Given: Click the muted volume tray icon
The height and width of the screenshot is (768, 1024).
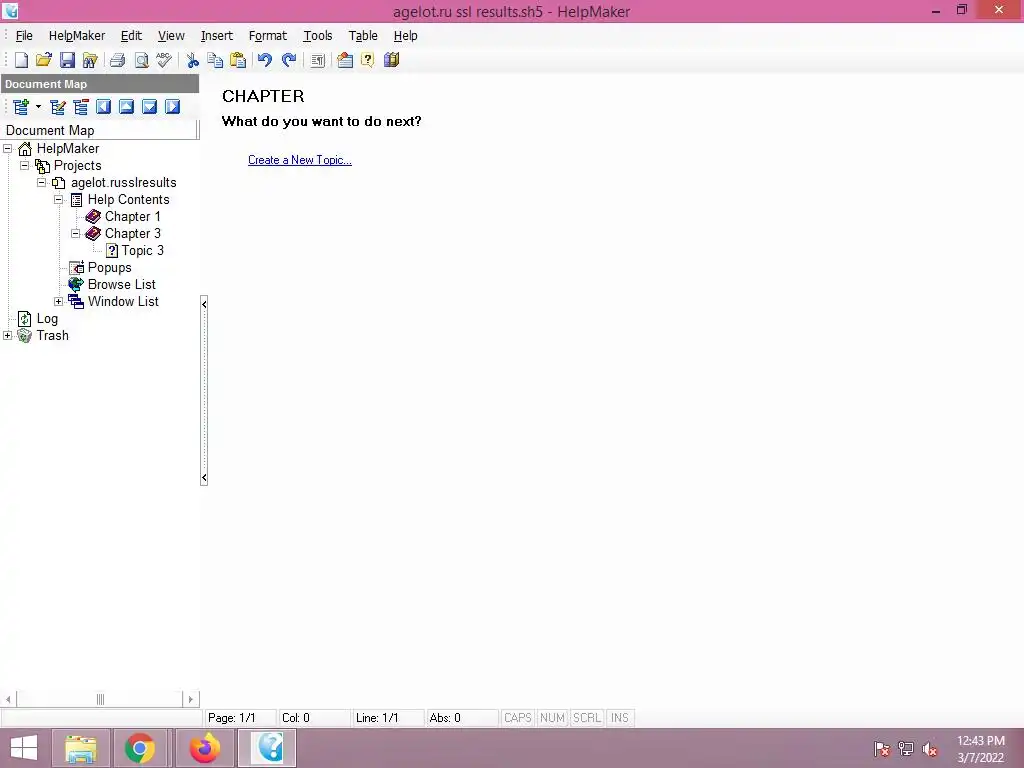Looking at the screenshot, I should pos(930,749).
